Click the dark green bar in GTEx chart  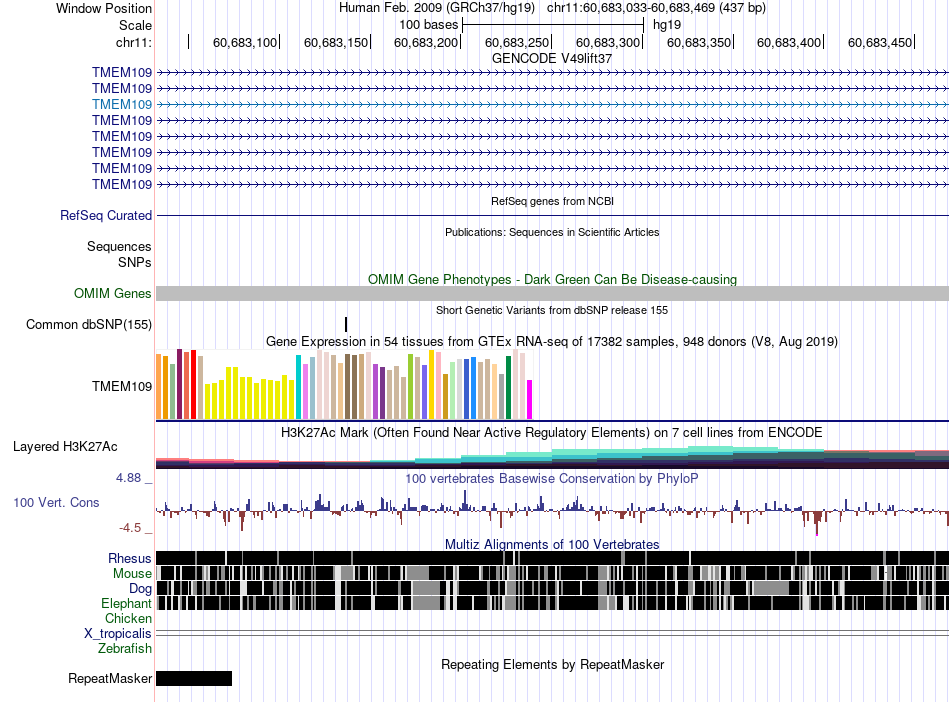point(509,387)
